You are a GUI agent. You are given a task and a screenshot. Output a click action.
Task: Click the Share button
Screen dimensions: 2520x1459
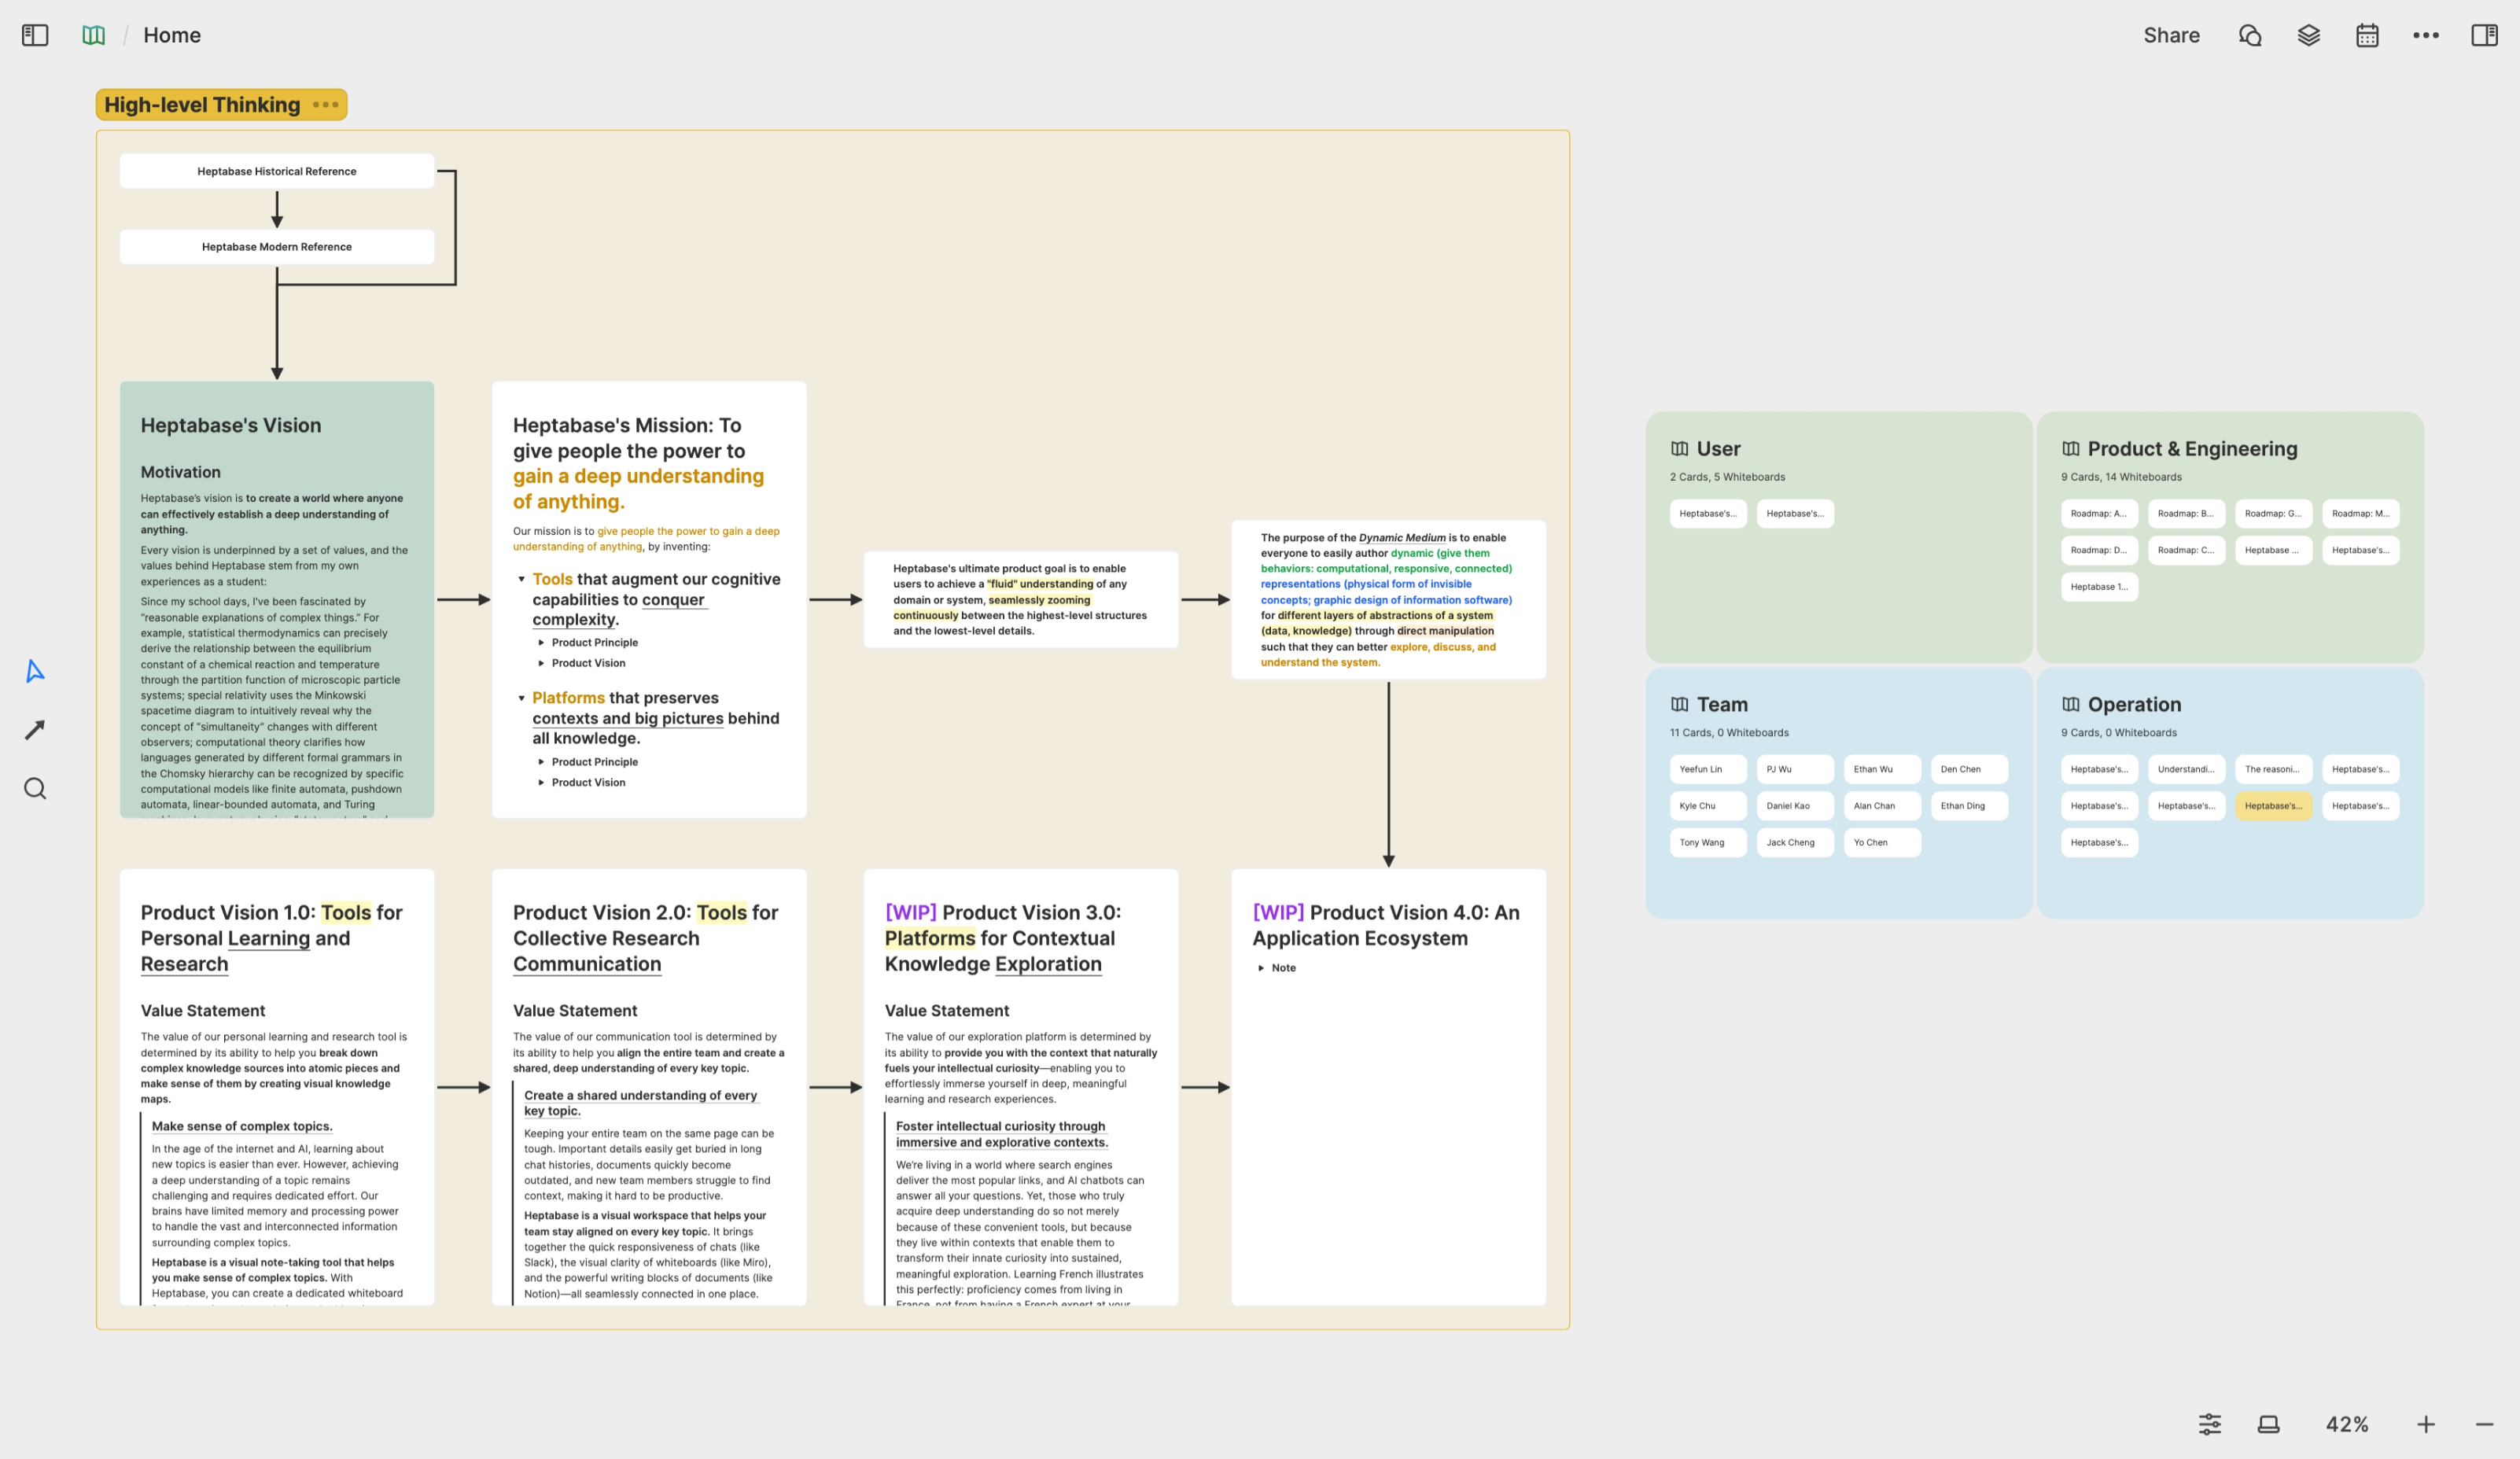[2171, 35]
